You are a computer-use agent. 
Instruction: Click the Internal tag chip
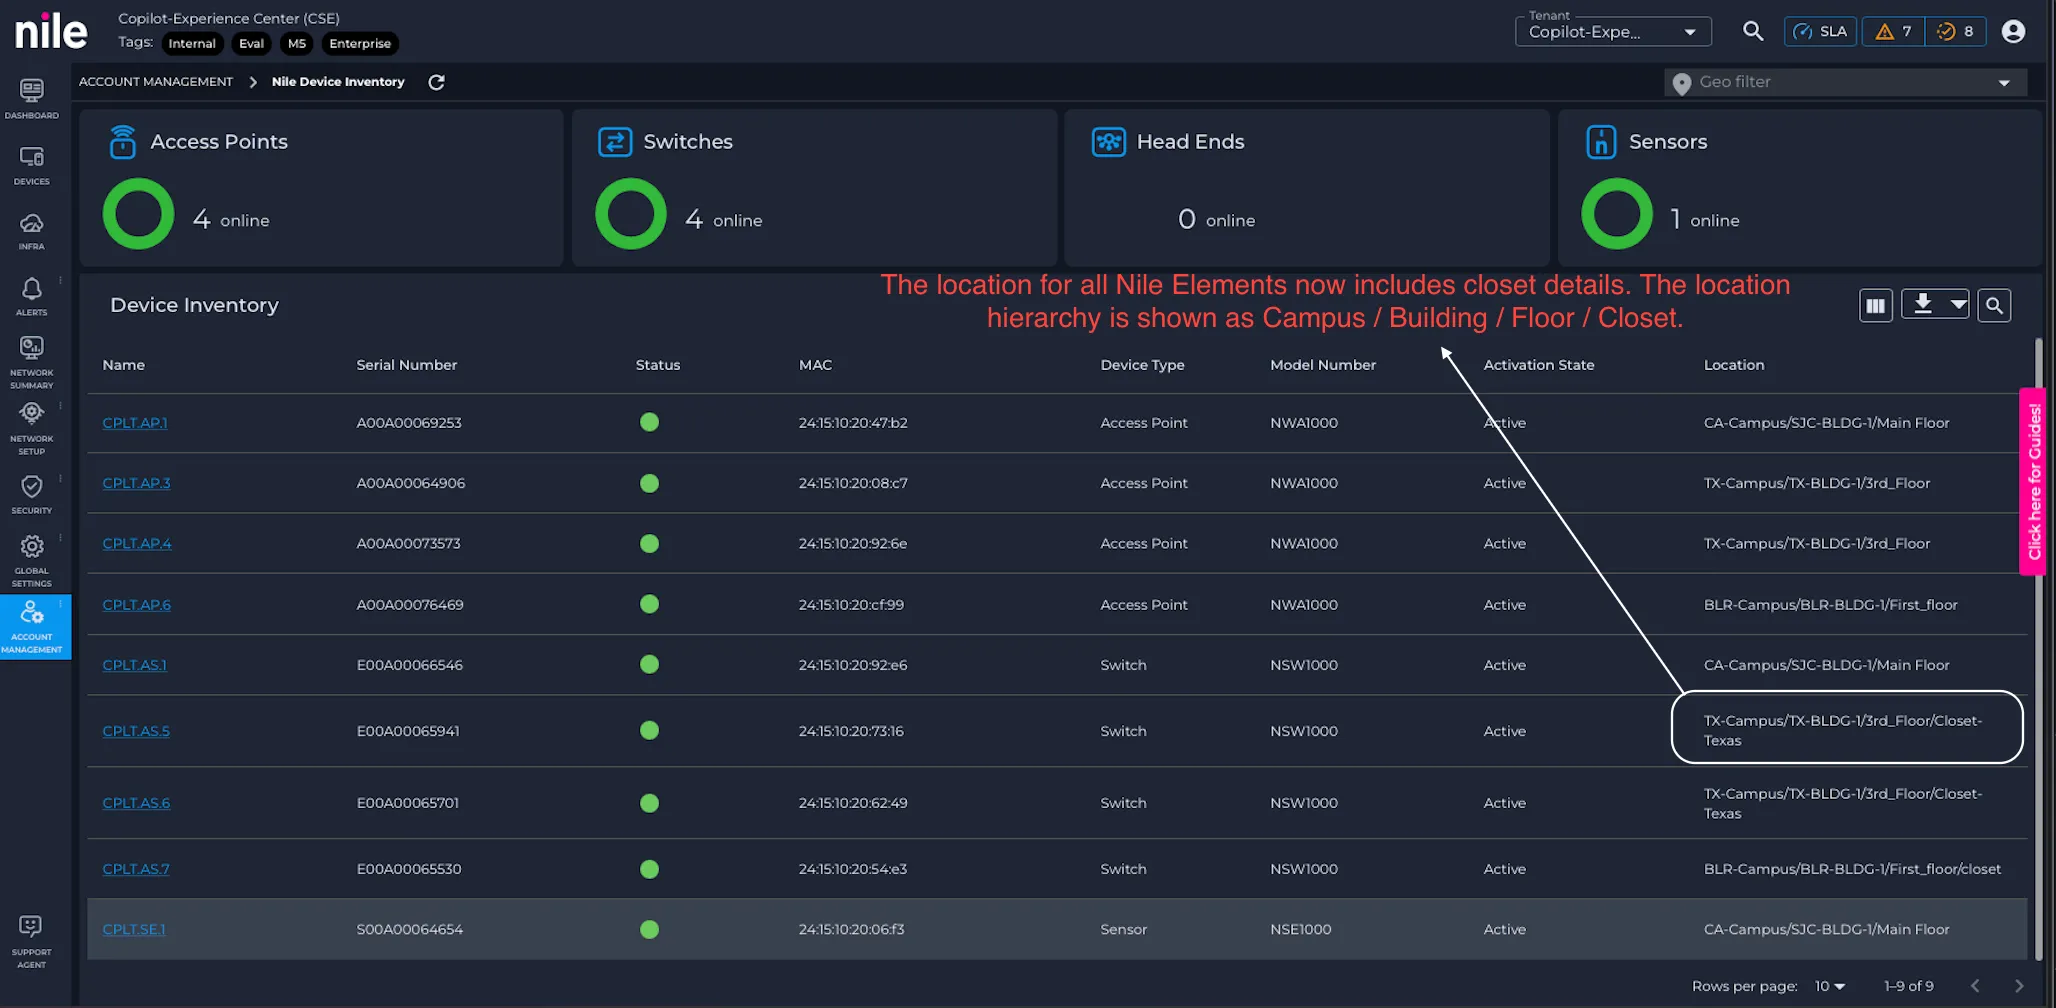pyautogui.click(x=192, y=44)
